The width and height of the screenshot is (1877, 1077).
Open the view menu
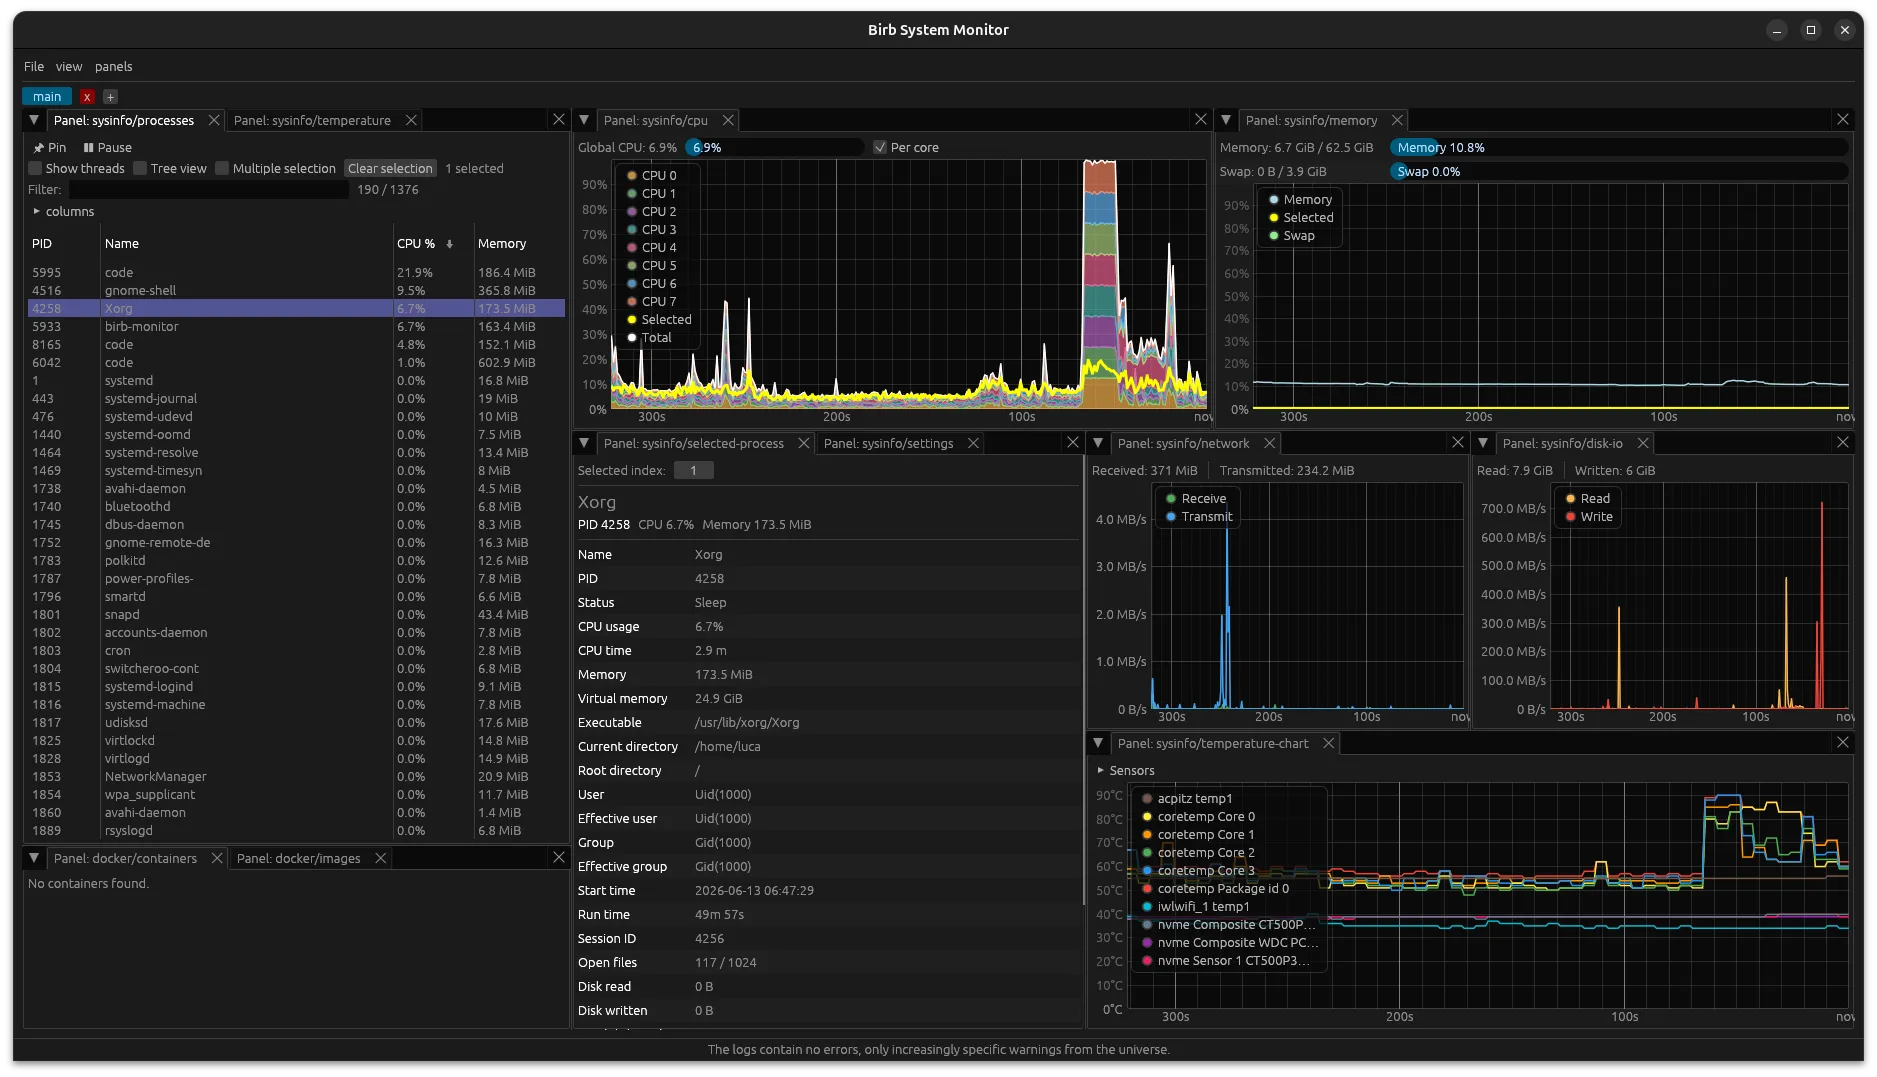tap(69, 66)
